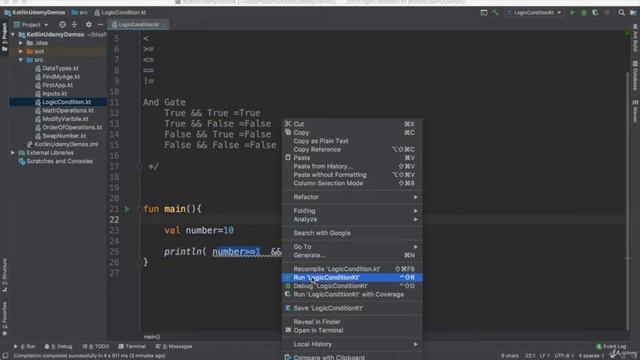Click collapse all icon in Project panel

tap(74, 24)
